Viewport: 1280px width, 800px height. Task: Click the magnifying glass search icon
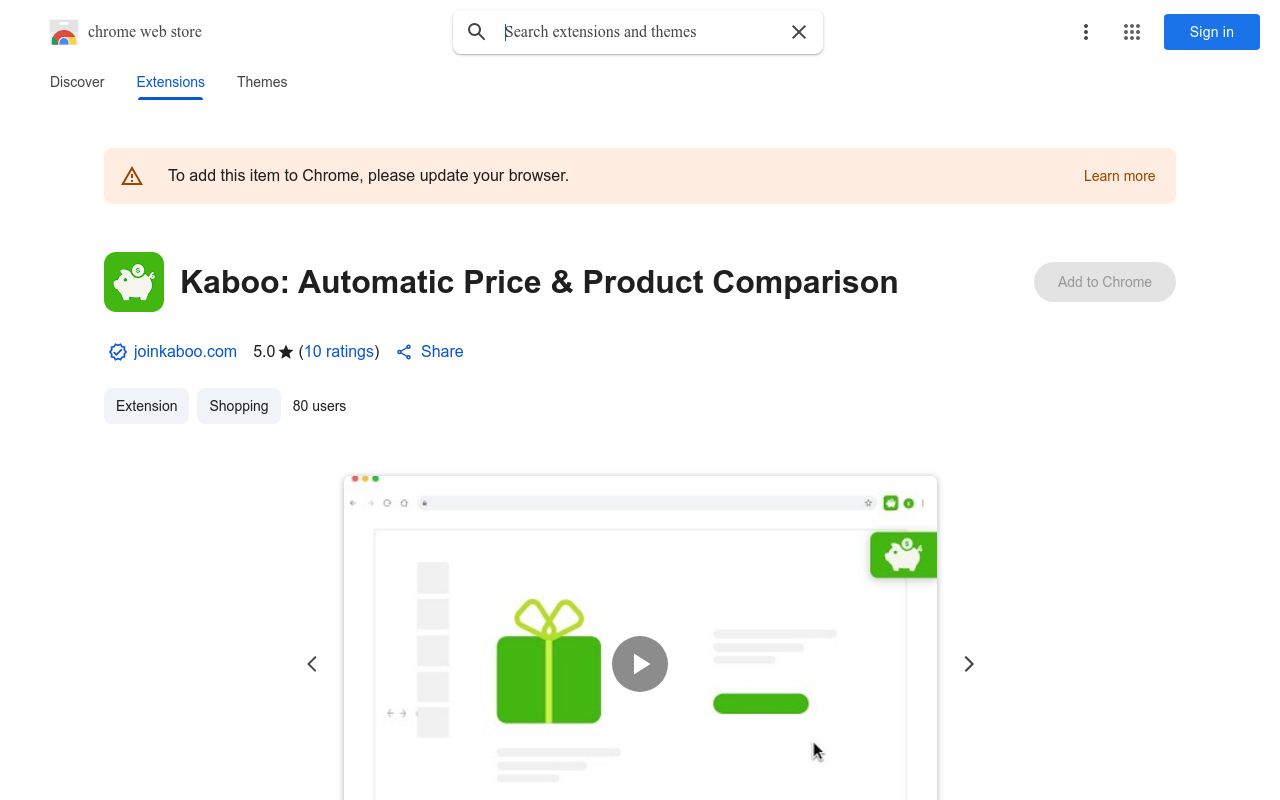coord(477,32)
